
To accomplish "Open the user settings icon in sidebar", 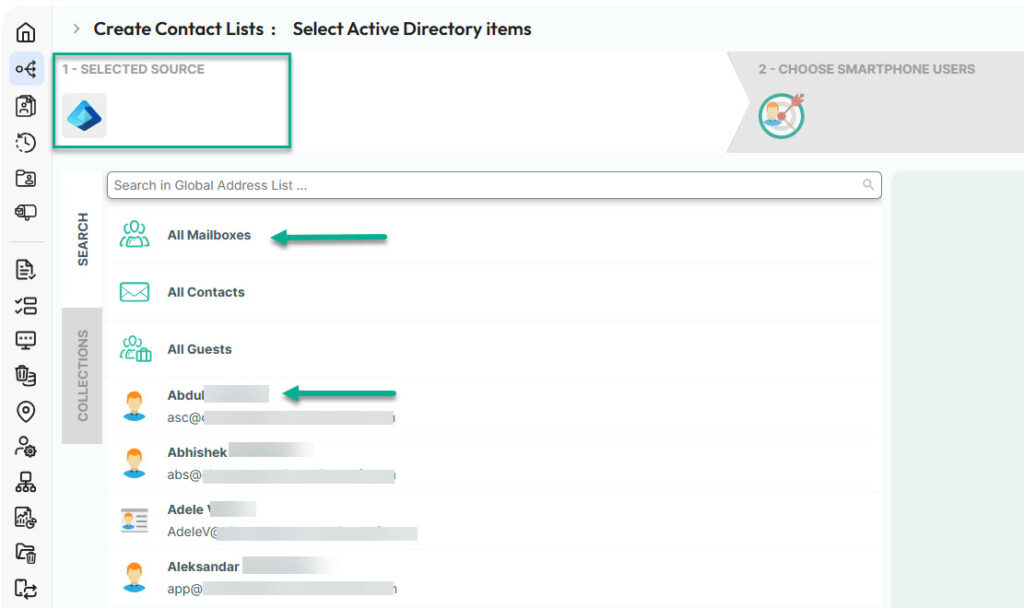I will pyautogui.click(x=25, y=448).
